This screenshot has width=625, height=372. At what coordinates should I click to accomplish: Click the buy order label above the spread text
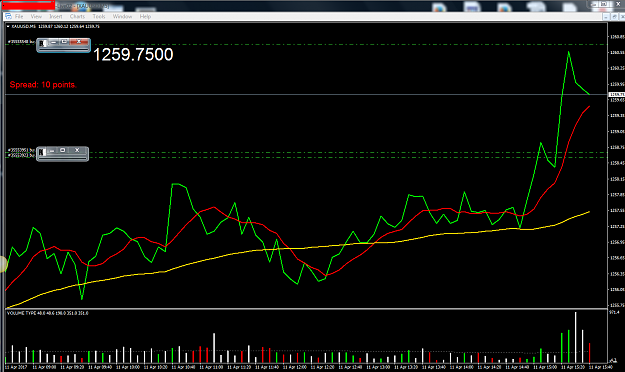(21, 41)
